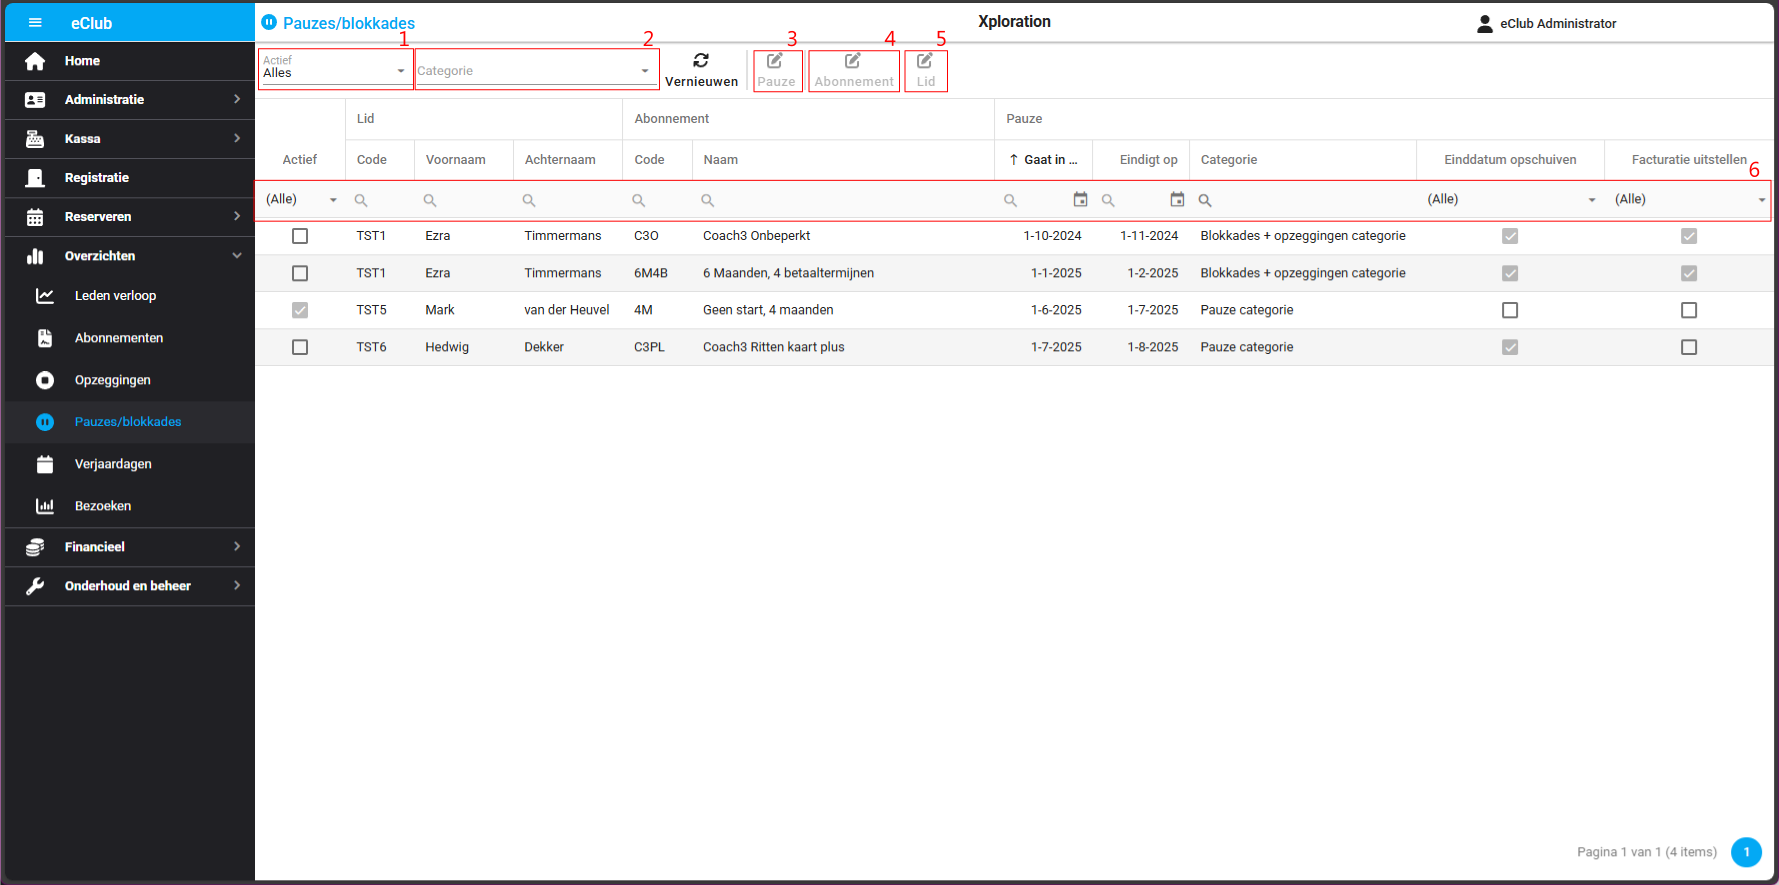The width and height of the screenshot is (1779, 885).
Task: Open Home in sidebar
Action: tap(130, 61)
